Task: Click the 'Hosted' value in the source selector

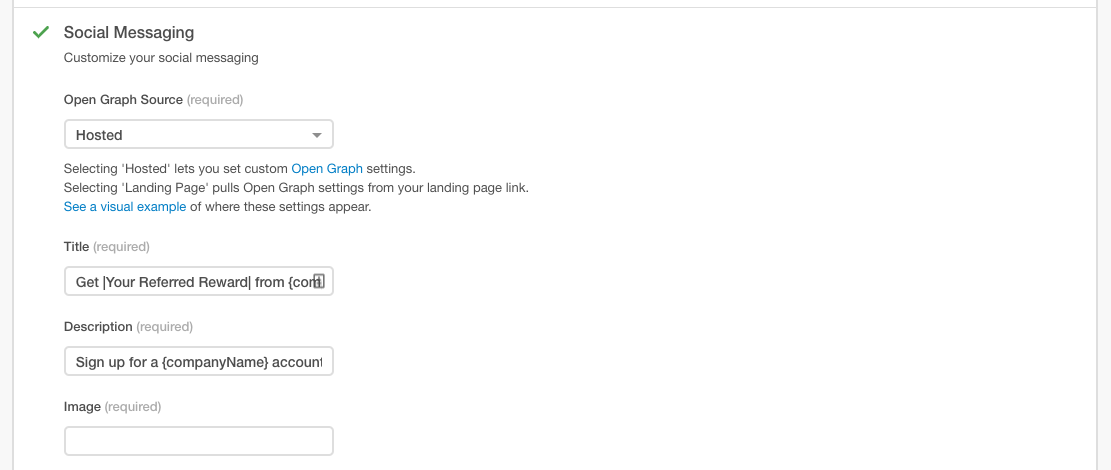Action: pos(100,135)
